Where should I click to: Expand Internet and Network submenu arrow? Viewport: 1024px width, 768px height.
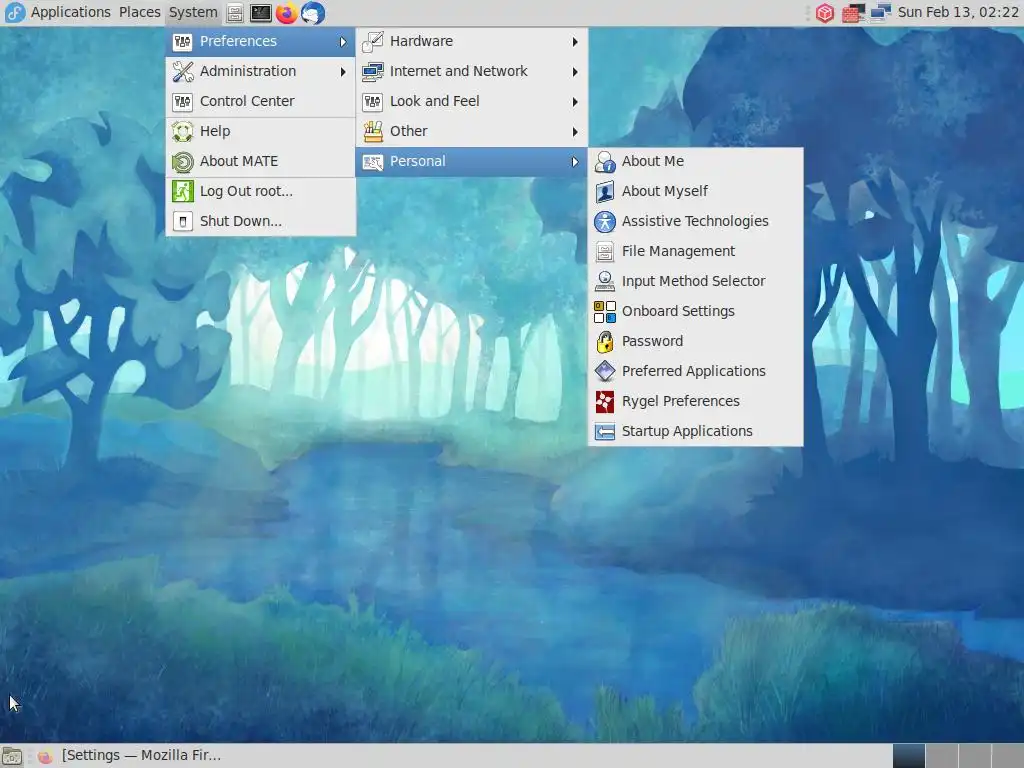tap(575, 72)
